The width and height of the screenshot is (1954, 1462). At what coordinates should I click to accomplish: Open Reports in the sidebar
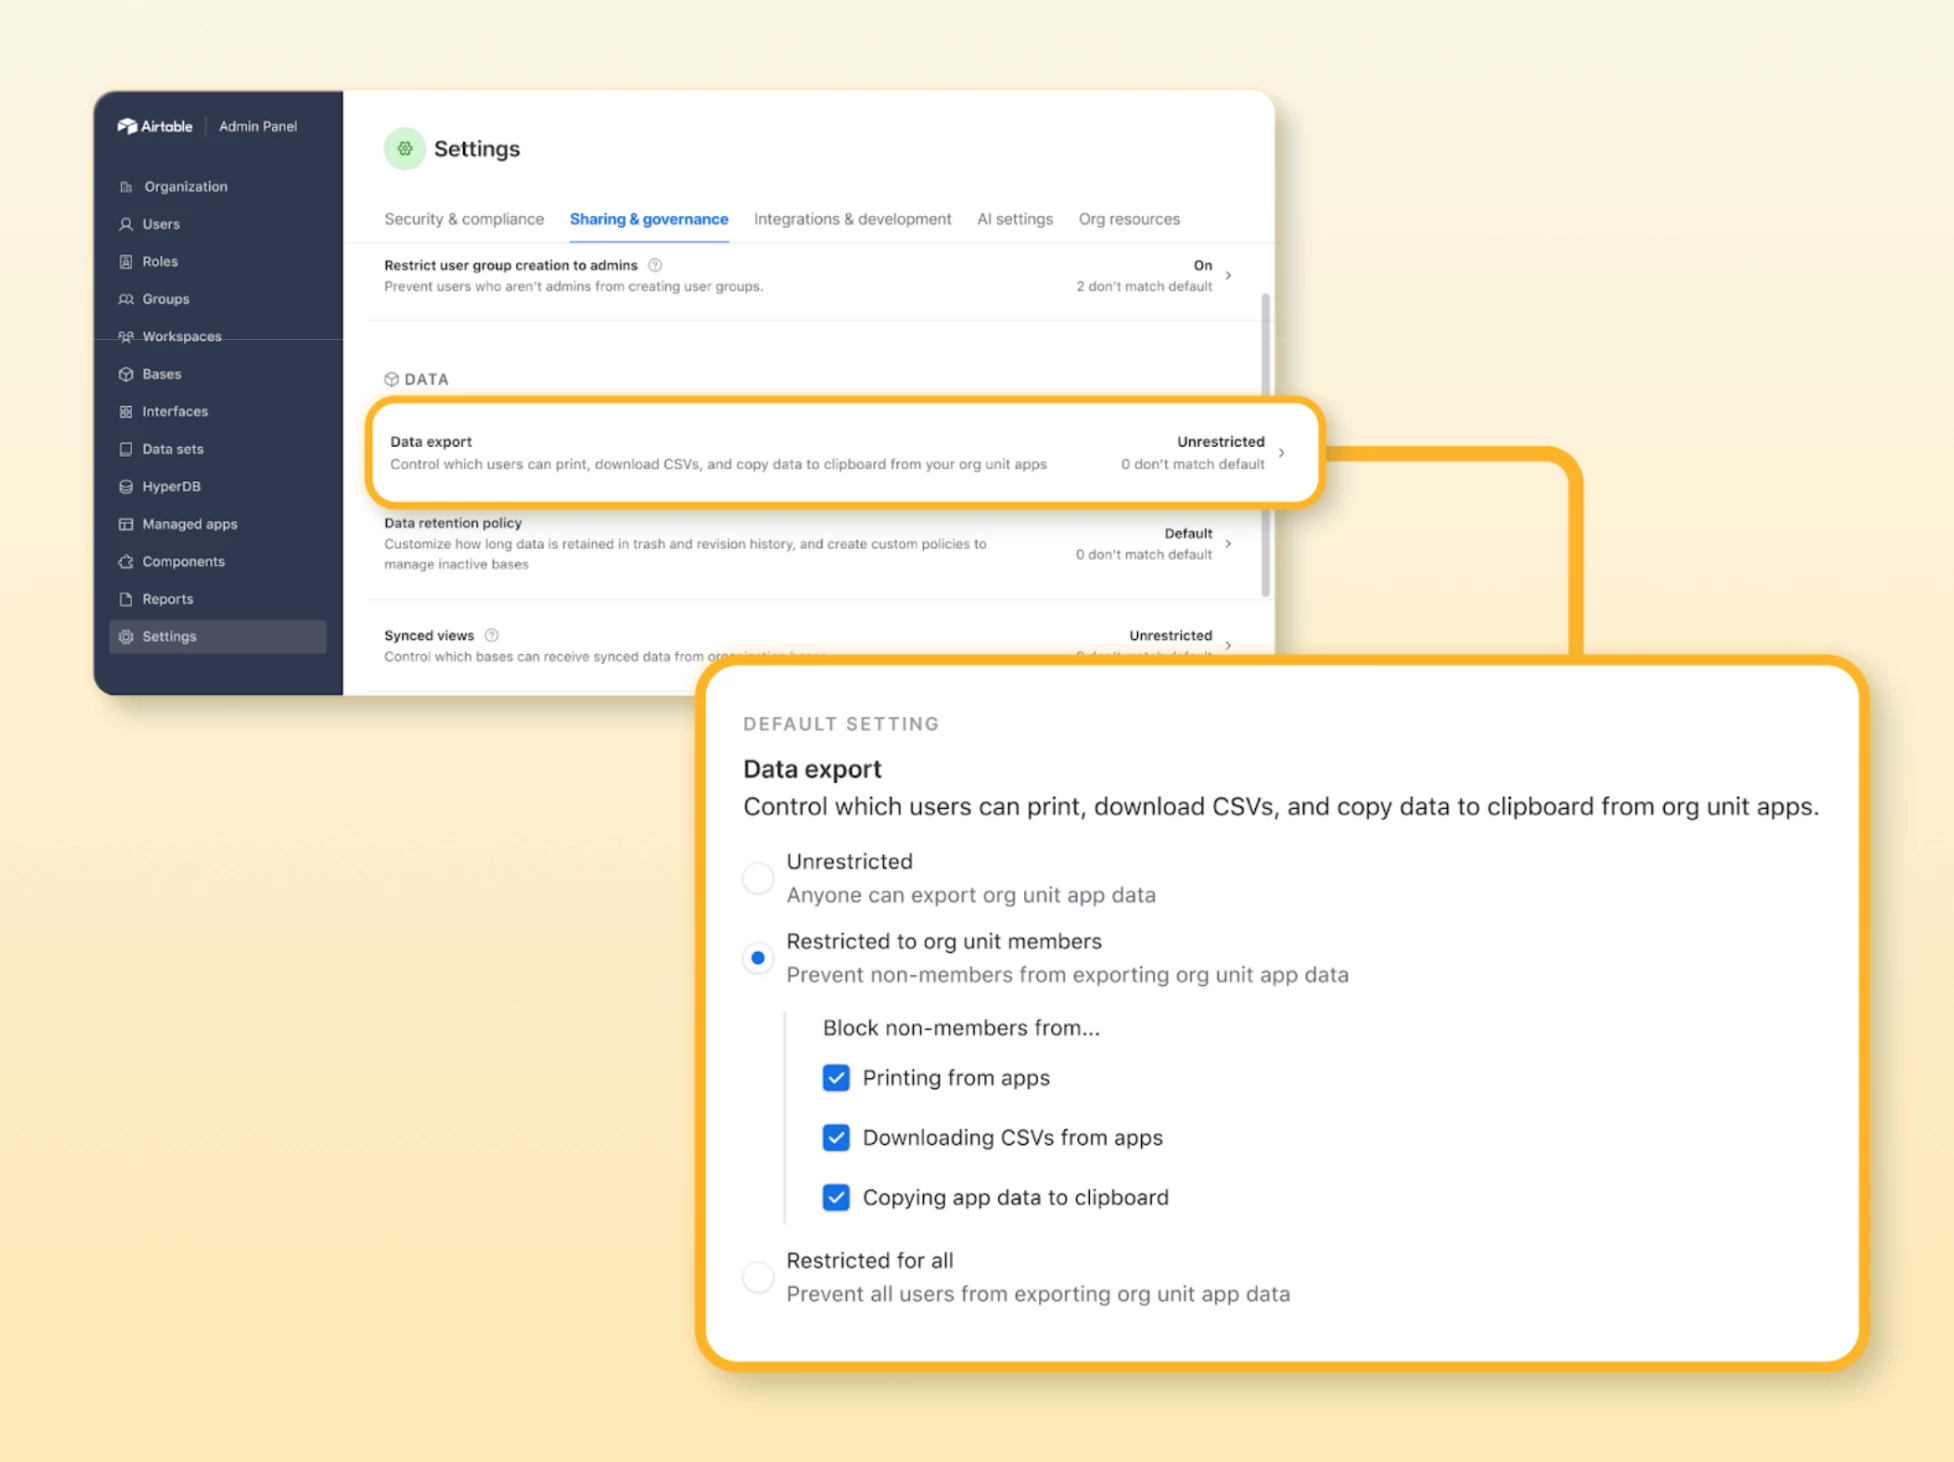tap(167, 599)
